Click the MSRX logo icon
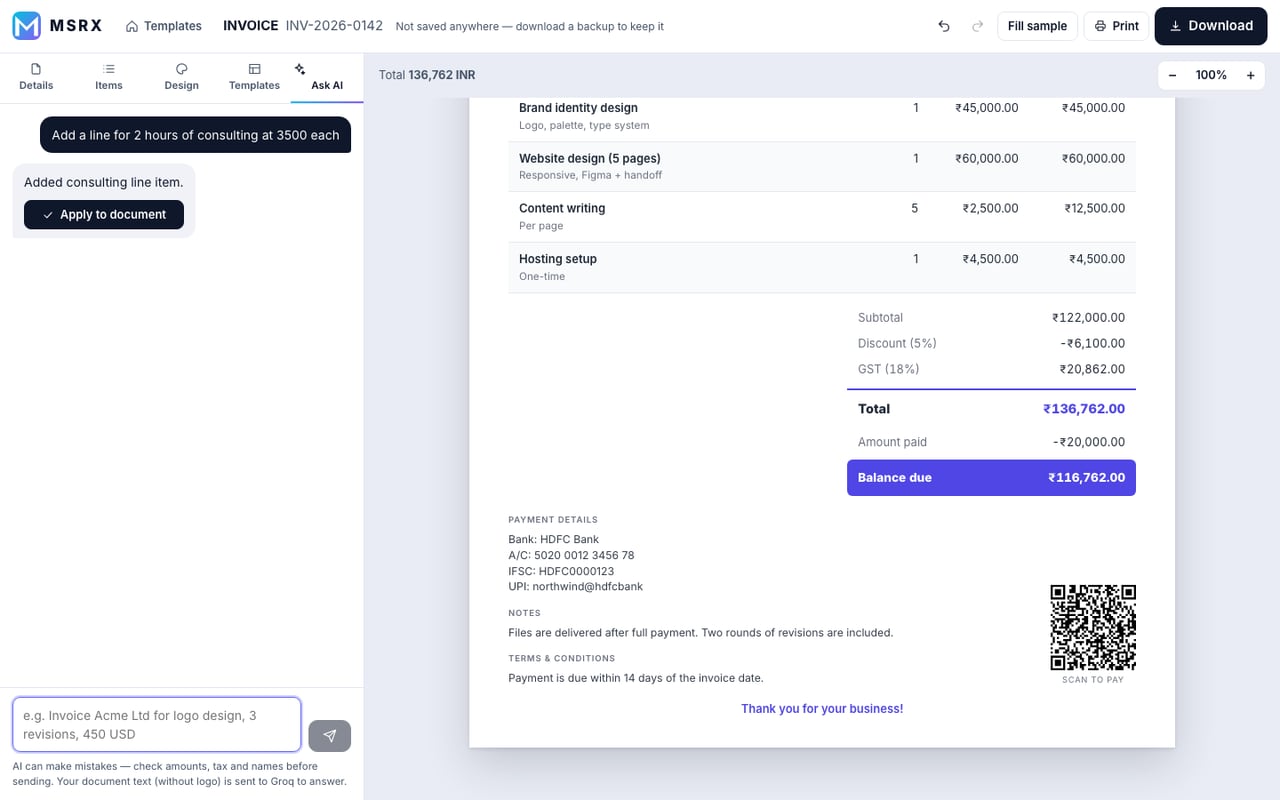The height and width of the screenshot is (800, 1280). (x=27, y=26)
